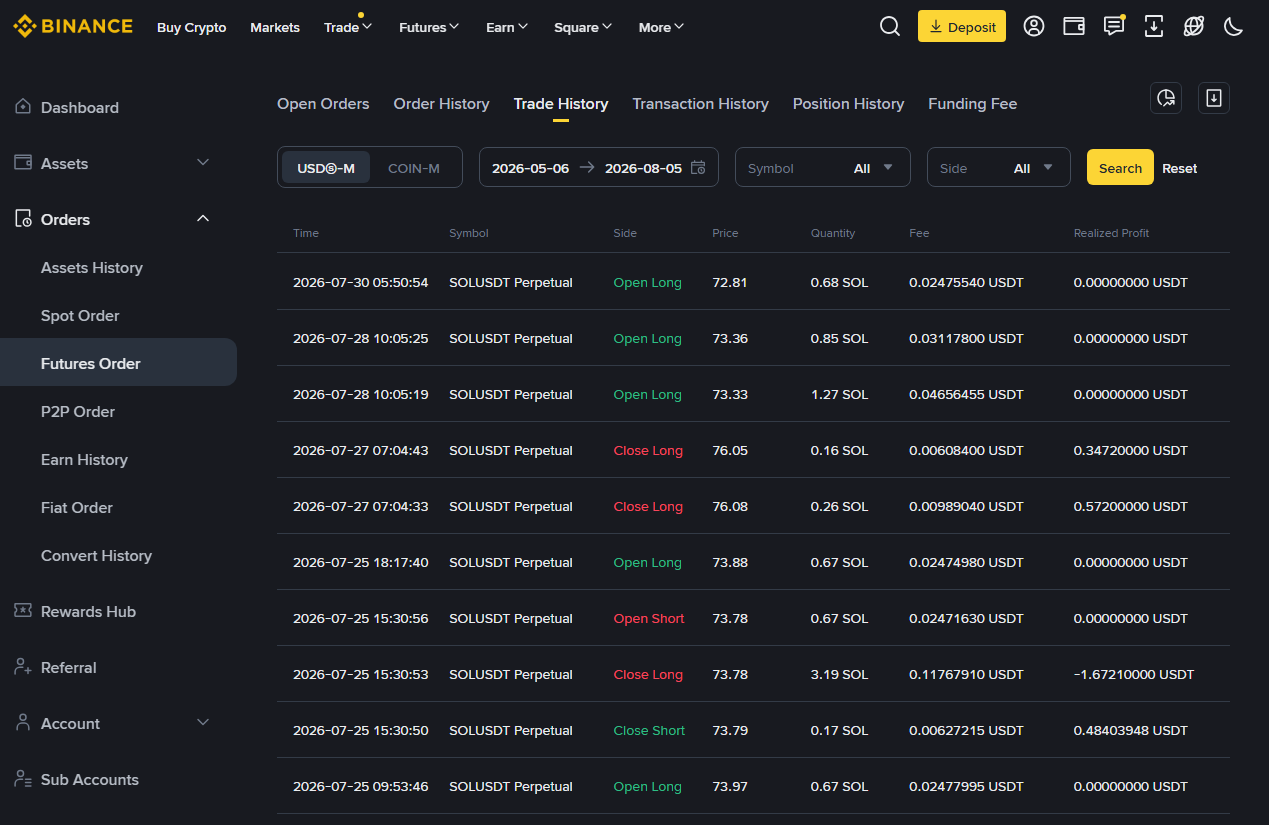Click the Account person icon in sidebar
Image resolution: width=1269 pixels, height=825 pixels.
point(23,723)
